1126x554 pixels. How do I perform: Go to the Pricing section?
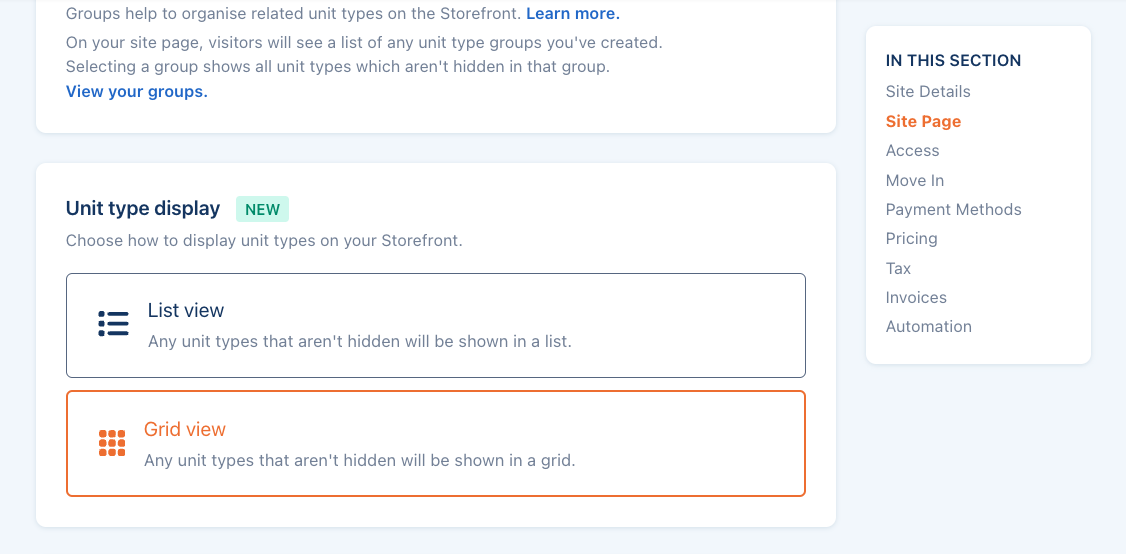(x=911, y=238)
